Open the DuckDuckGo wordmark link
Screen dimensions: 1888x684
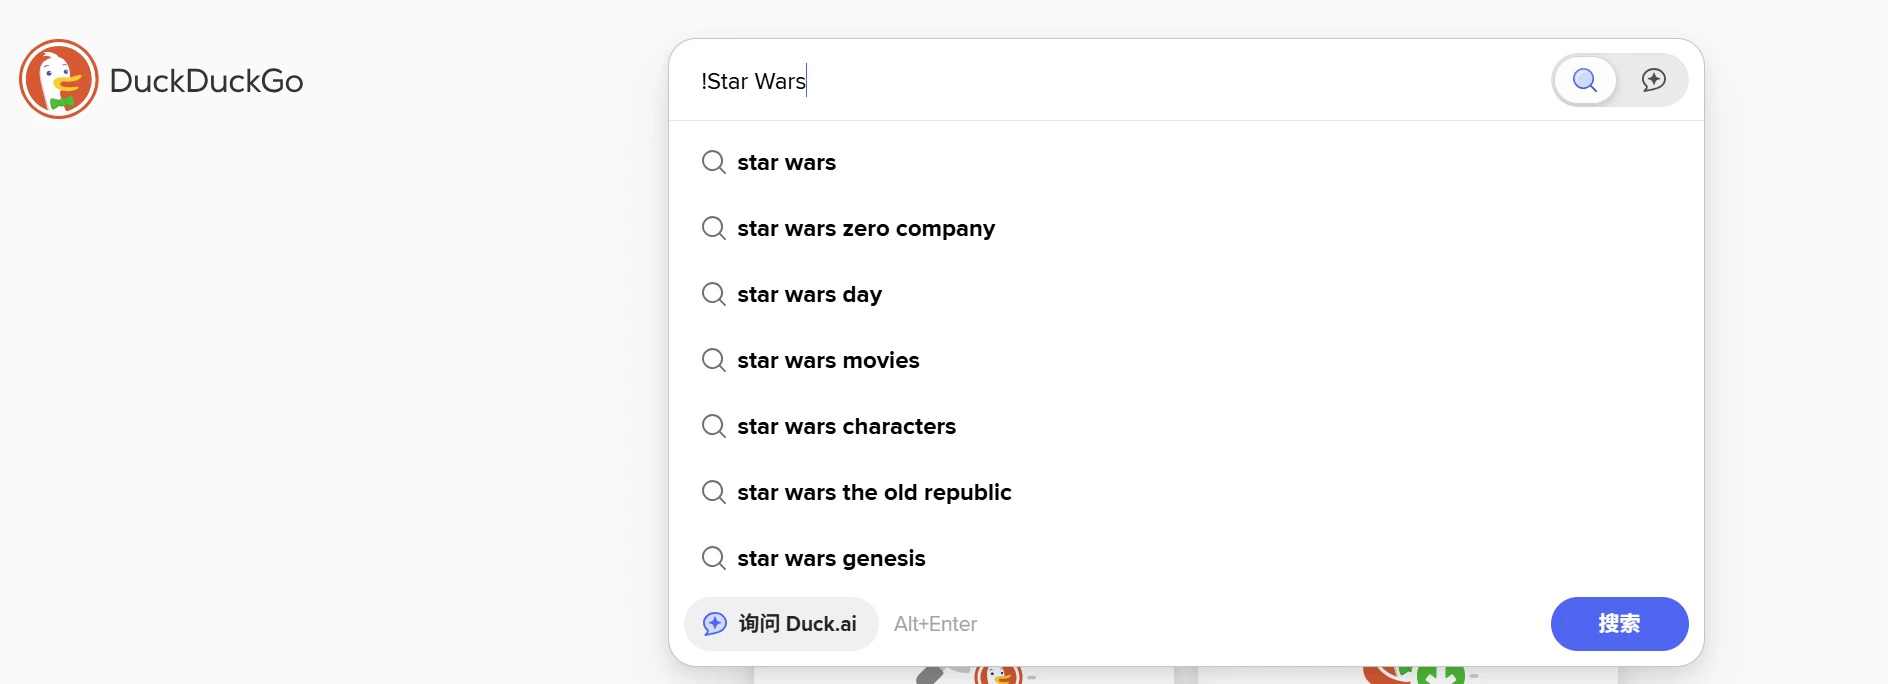pos(206,81)
